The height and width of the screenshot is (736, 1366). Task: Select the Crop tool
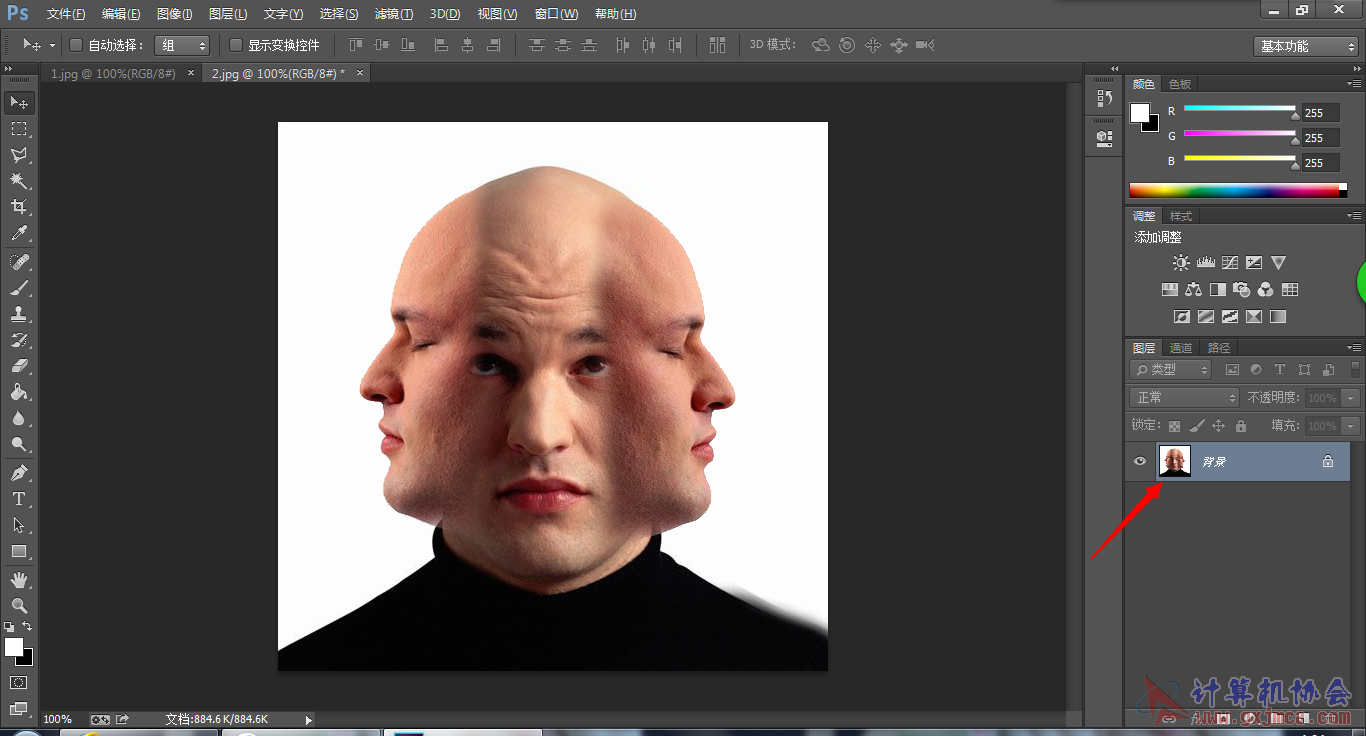19,207
